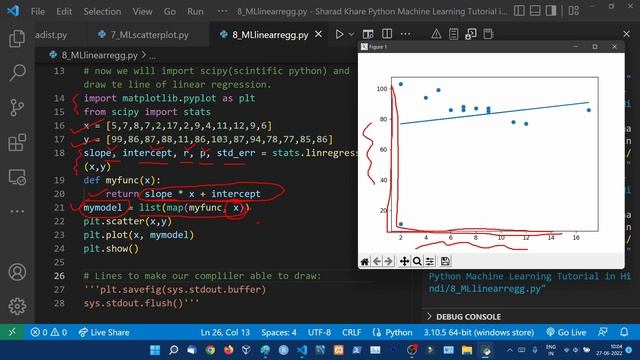Screen dimensions: 640x360
Task: Open notifications bell in status bar
Action: (624, 332)
